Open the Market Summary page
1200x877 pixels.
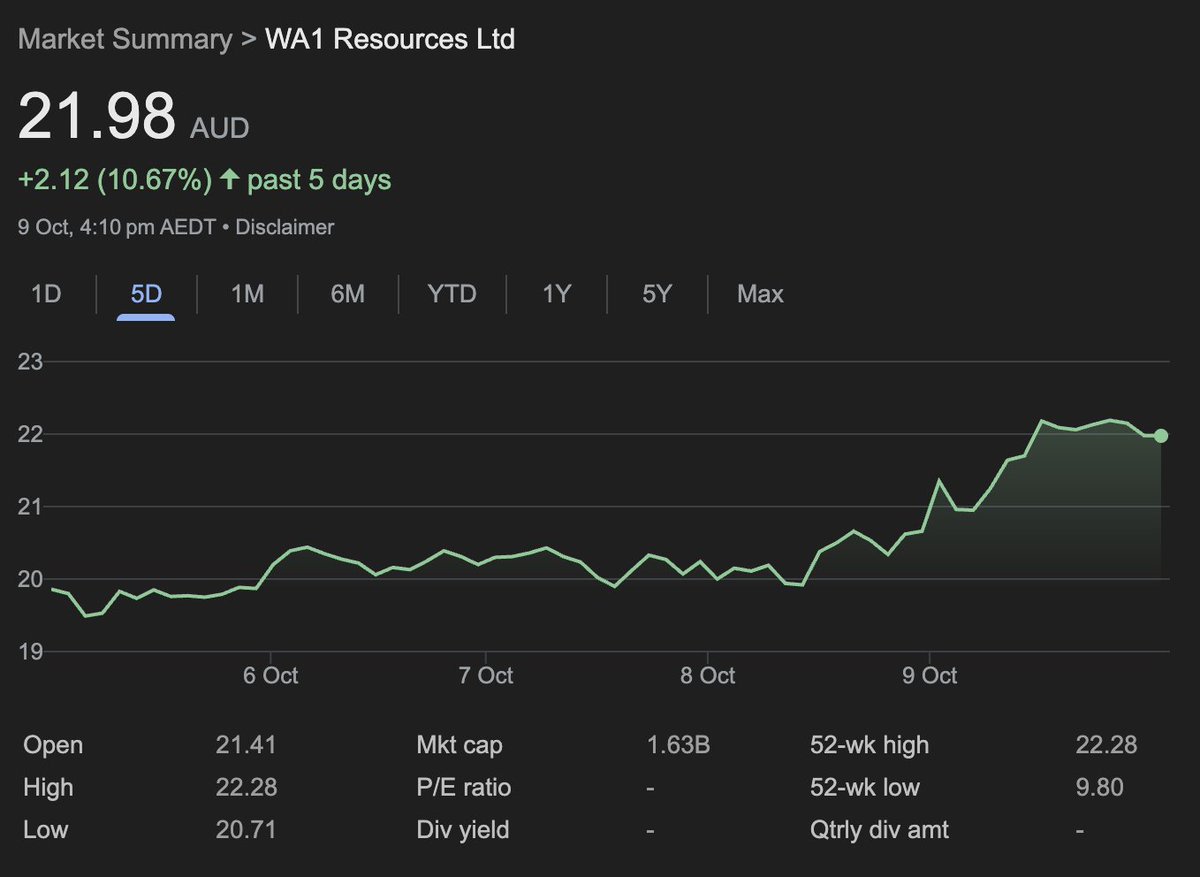[x=123, y=39]
